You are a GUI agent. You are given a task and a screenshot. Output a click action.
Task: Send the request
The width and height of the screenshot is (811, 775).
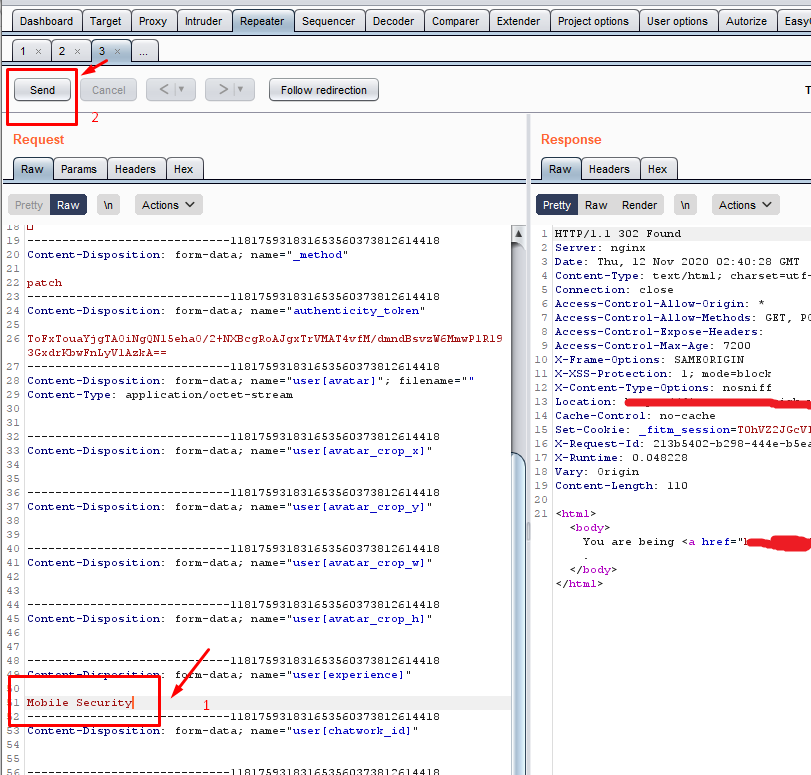tap(42, 90)
